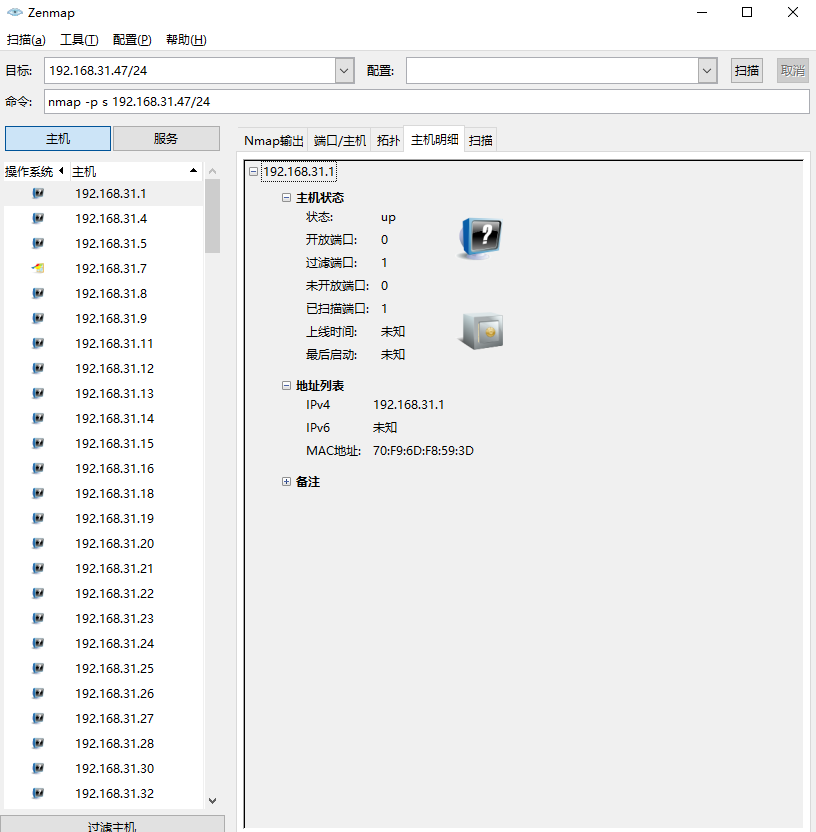The image size is (816, 832).
Task: Show hosts list with 主机 button
Action: (x=58, y=138)
